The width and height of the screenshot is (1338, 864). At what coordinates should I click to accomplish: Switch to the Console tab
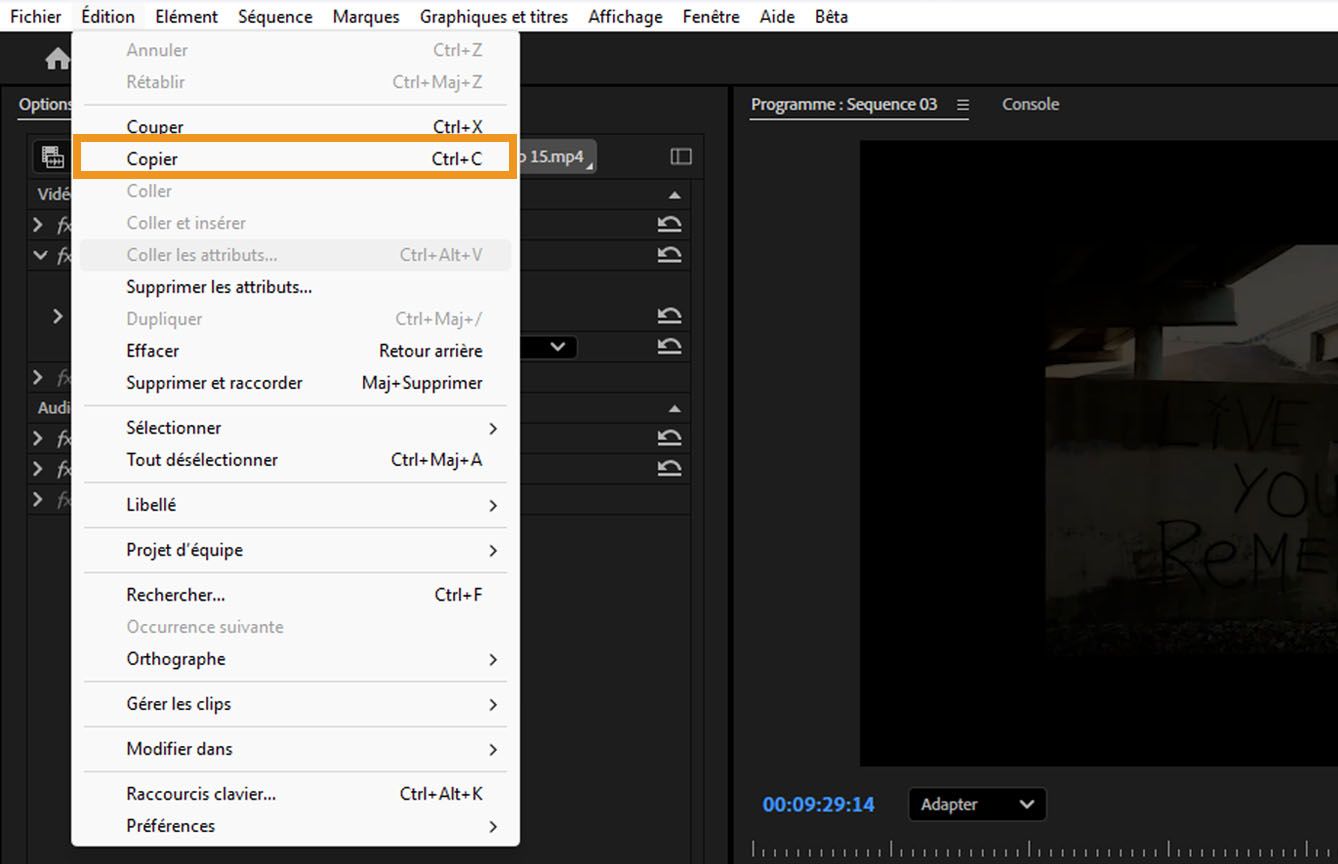click(1030, 105)
